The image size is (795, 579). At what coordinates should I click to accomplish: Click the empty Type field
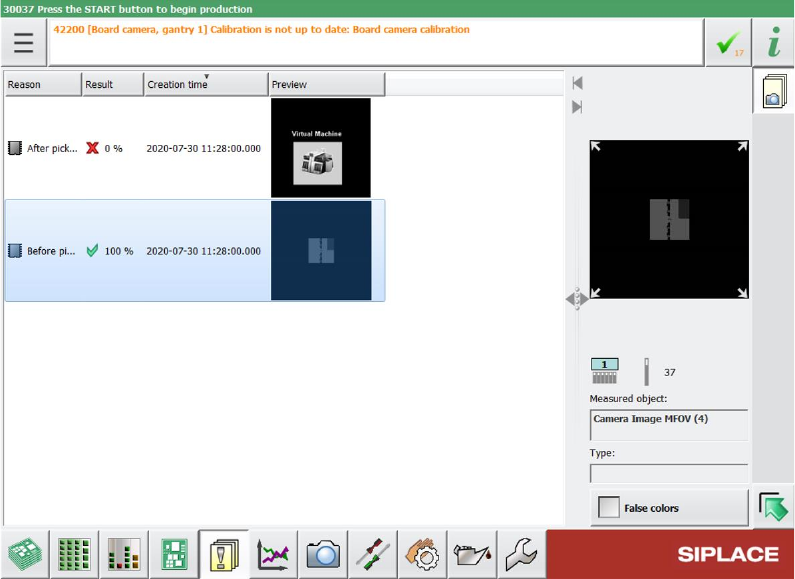pos(669,473)
